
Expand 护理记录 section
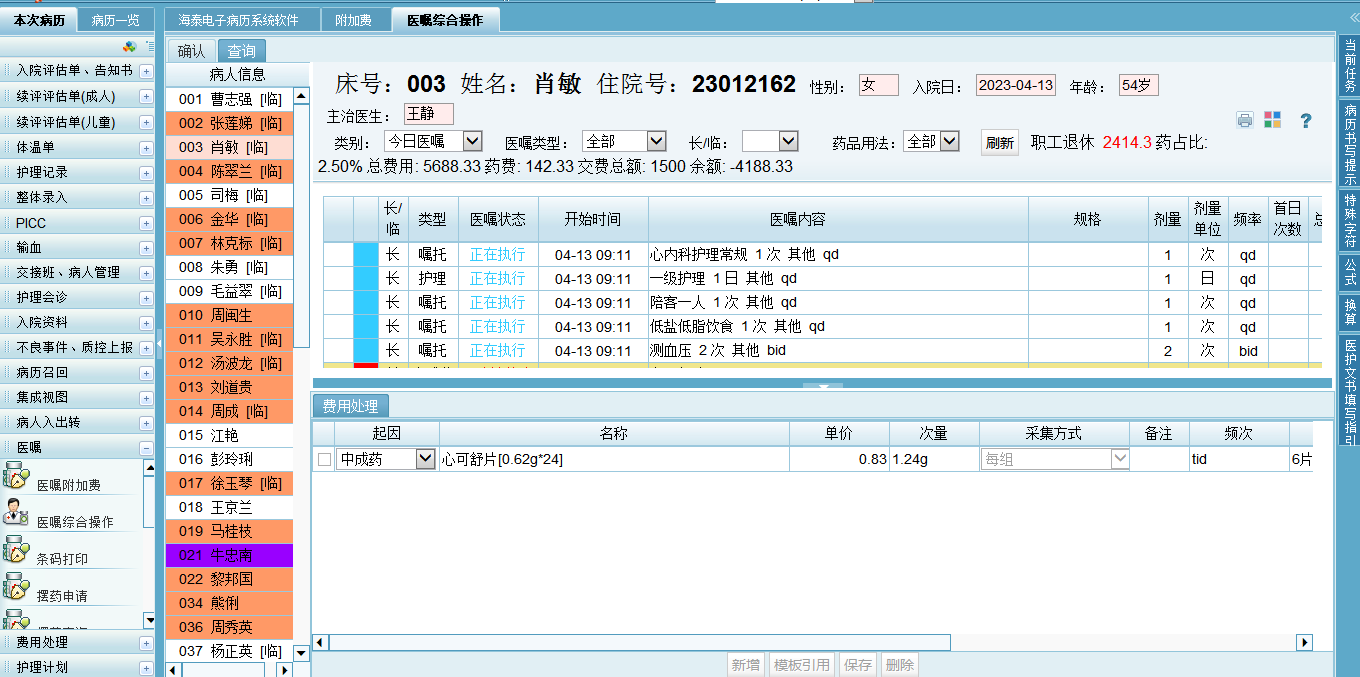[146, 172]
